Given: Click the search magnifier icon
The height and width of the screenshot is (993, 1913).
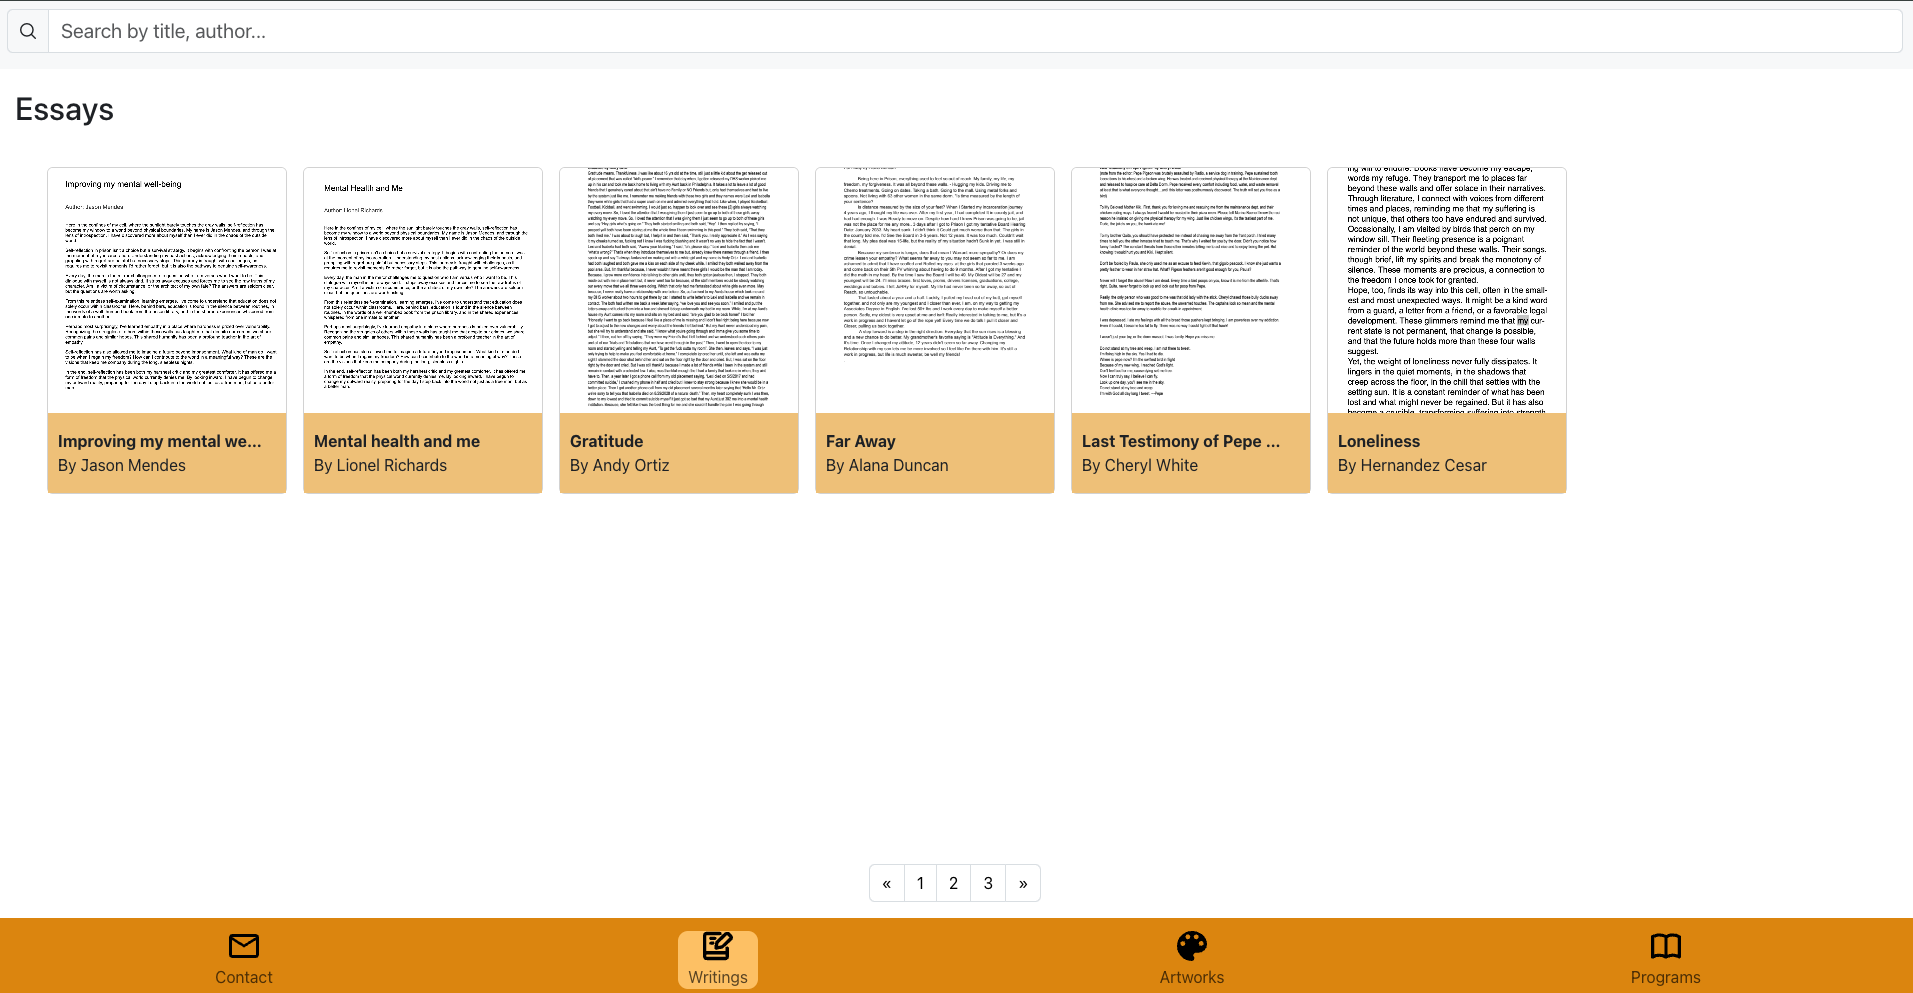Looking at the screenshot, I should point(28,31).
